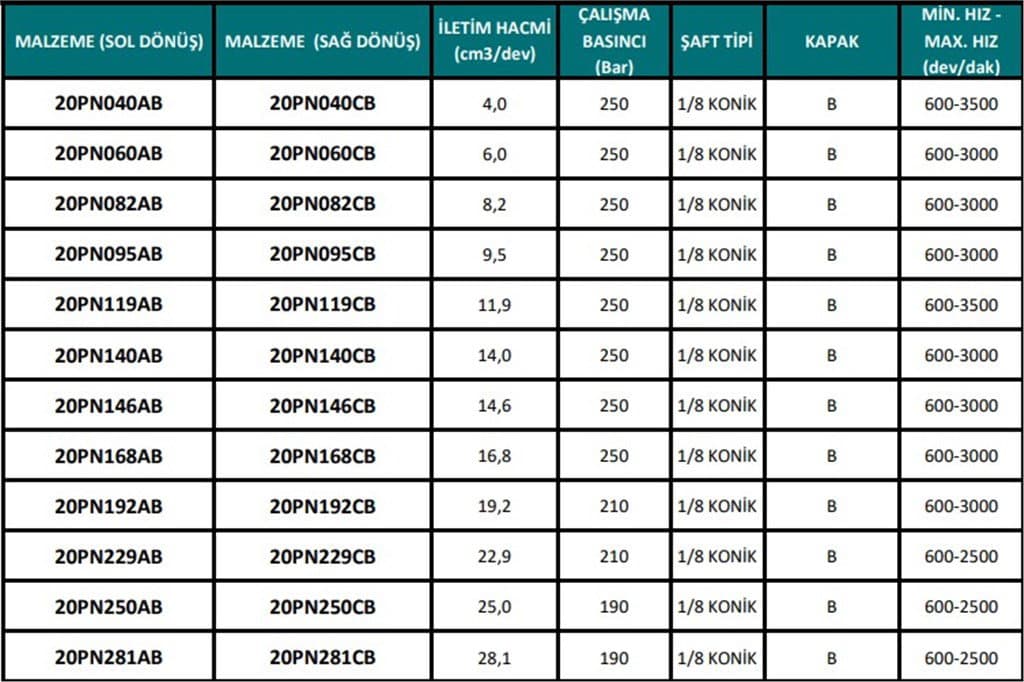The width and height of the screenshot is (1024, 682).
Task: Click the İLETİM HACMİ column header
Action: tap(494, 42)
